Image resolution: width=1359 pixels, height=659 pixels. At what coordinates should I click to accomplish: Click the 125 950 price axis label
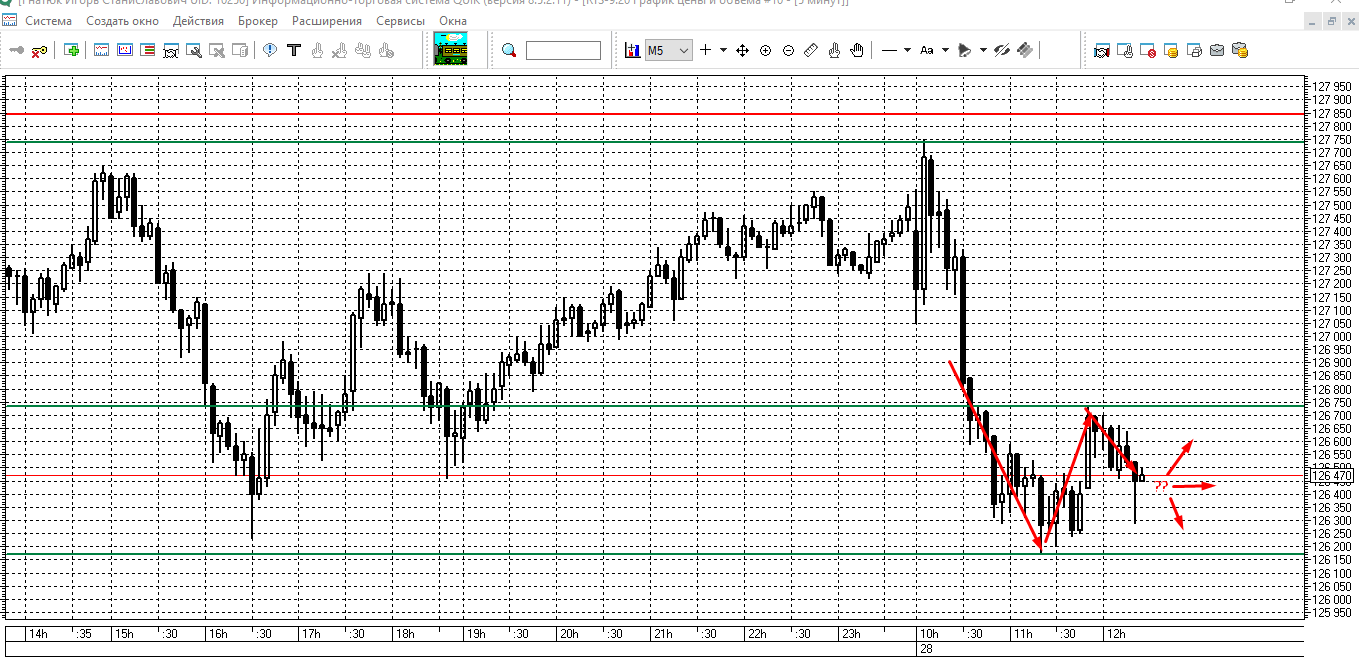1331,612
